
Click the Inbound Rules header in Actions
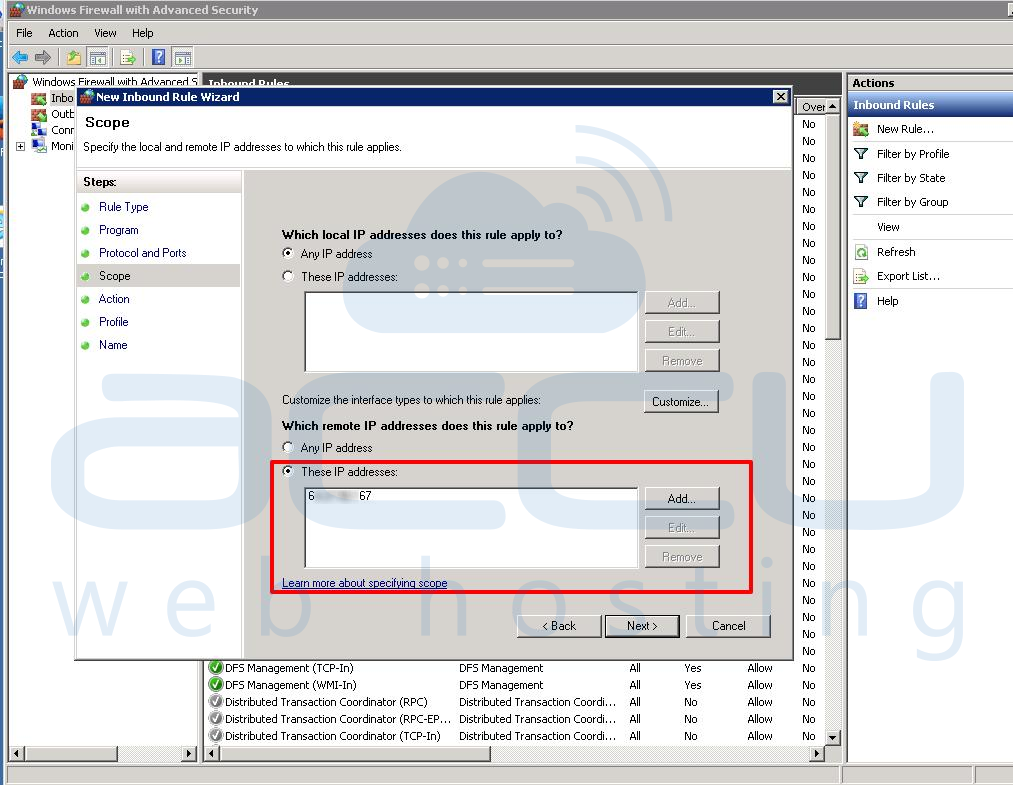(930, 105)
